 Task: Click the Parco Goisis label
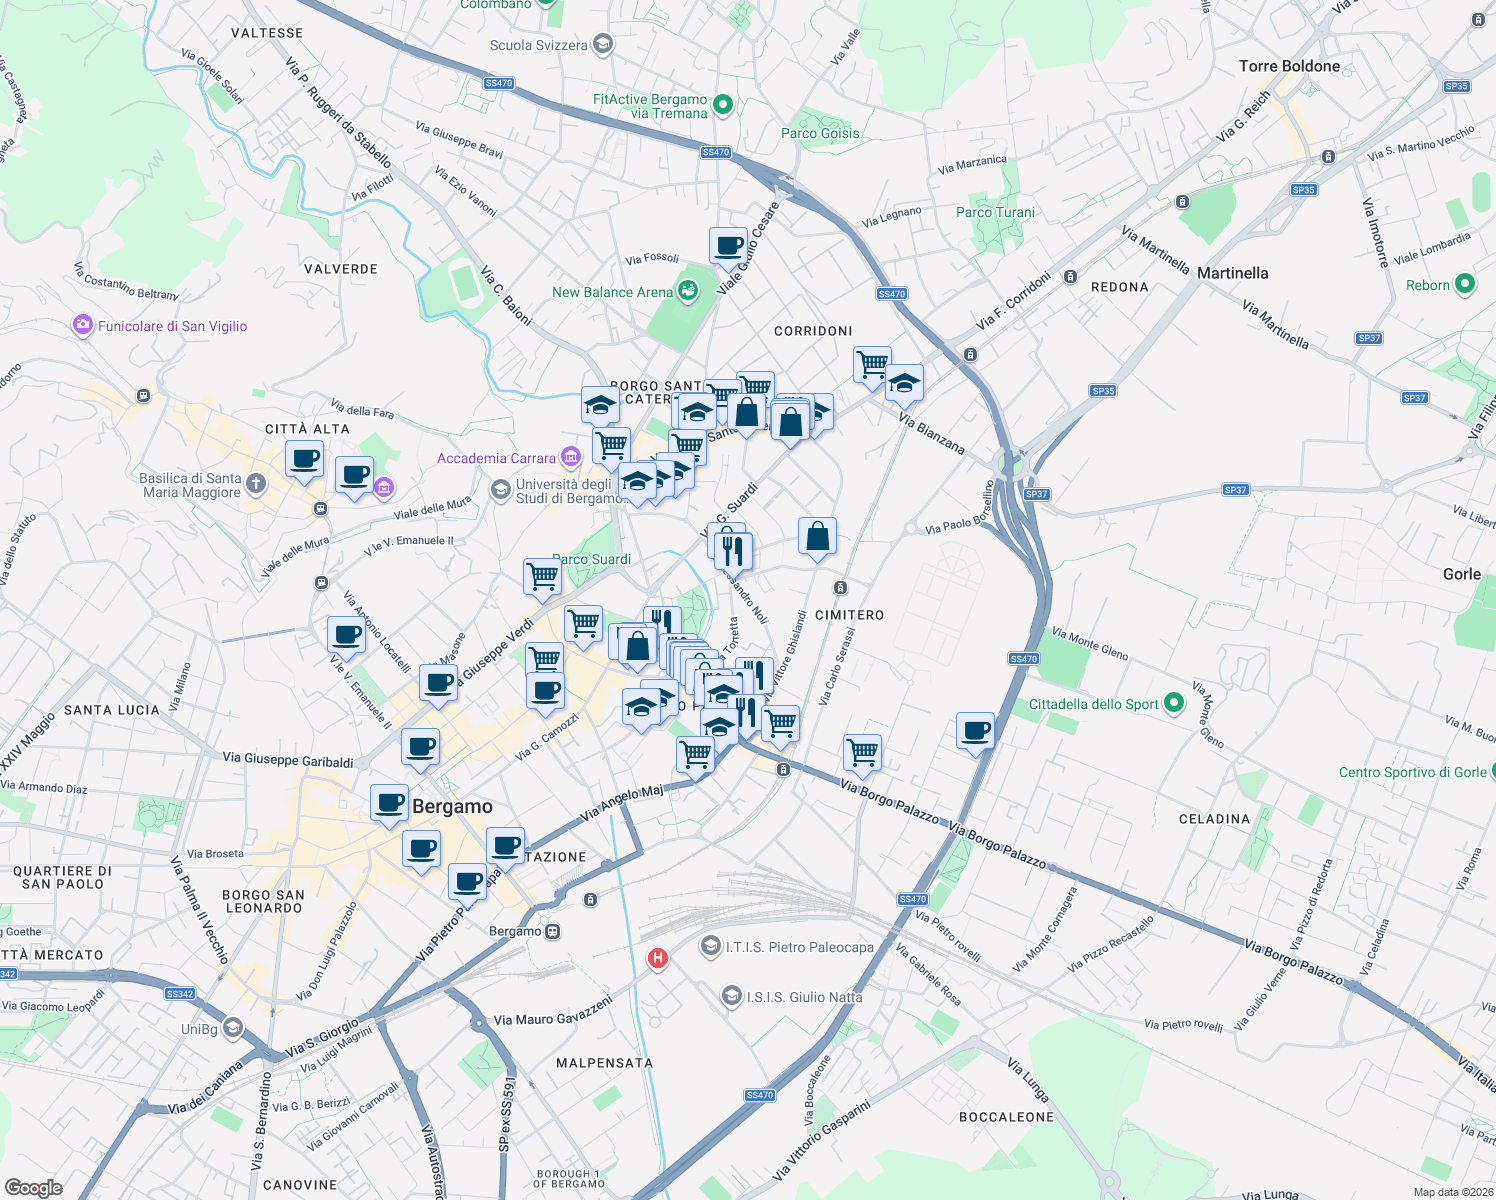coord(820,133)
